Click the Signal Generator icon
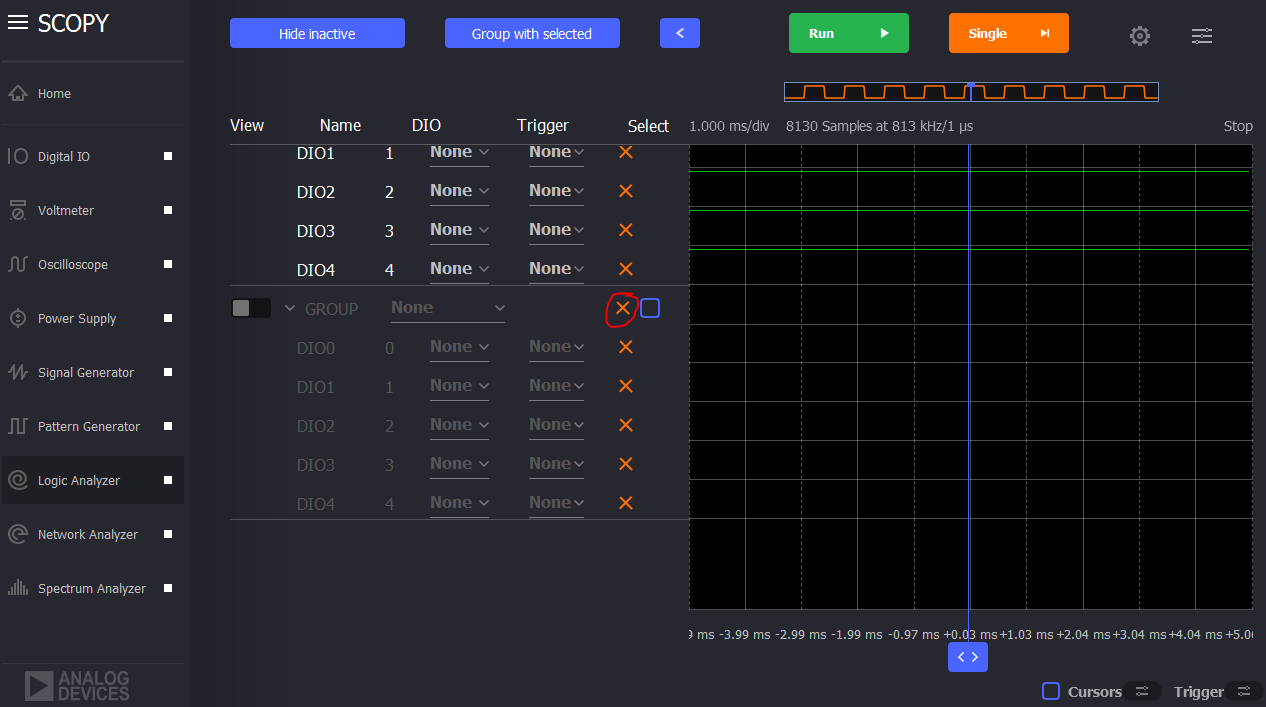The height and width of the screenshot is (707, 1266). pyautogui.click(x=17, y=372)
